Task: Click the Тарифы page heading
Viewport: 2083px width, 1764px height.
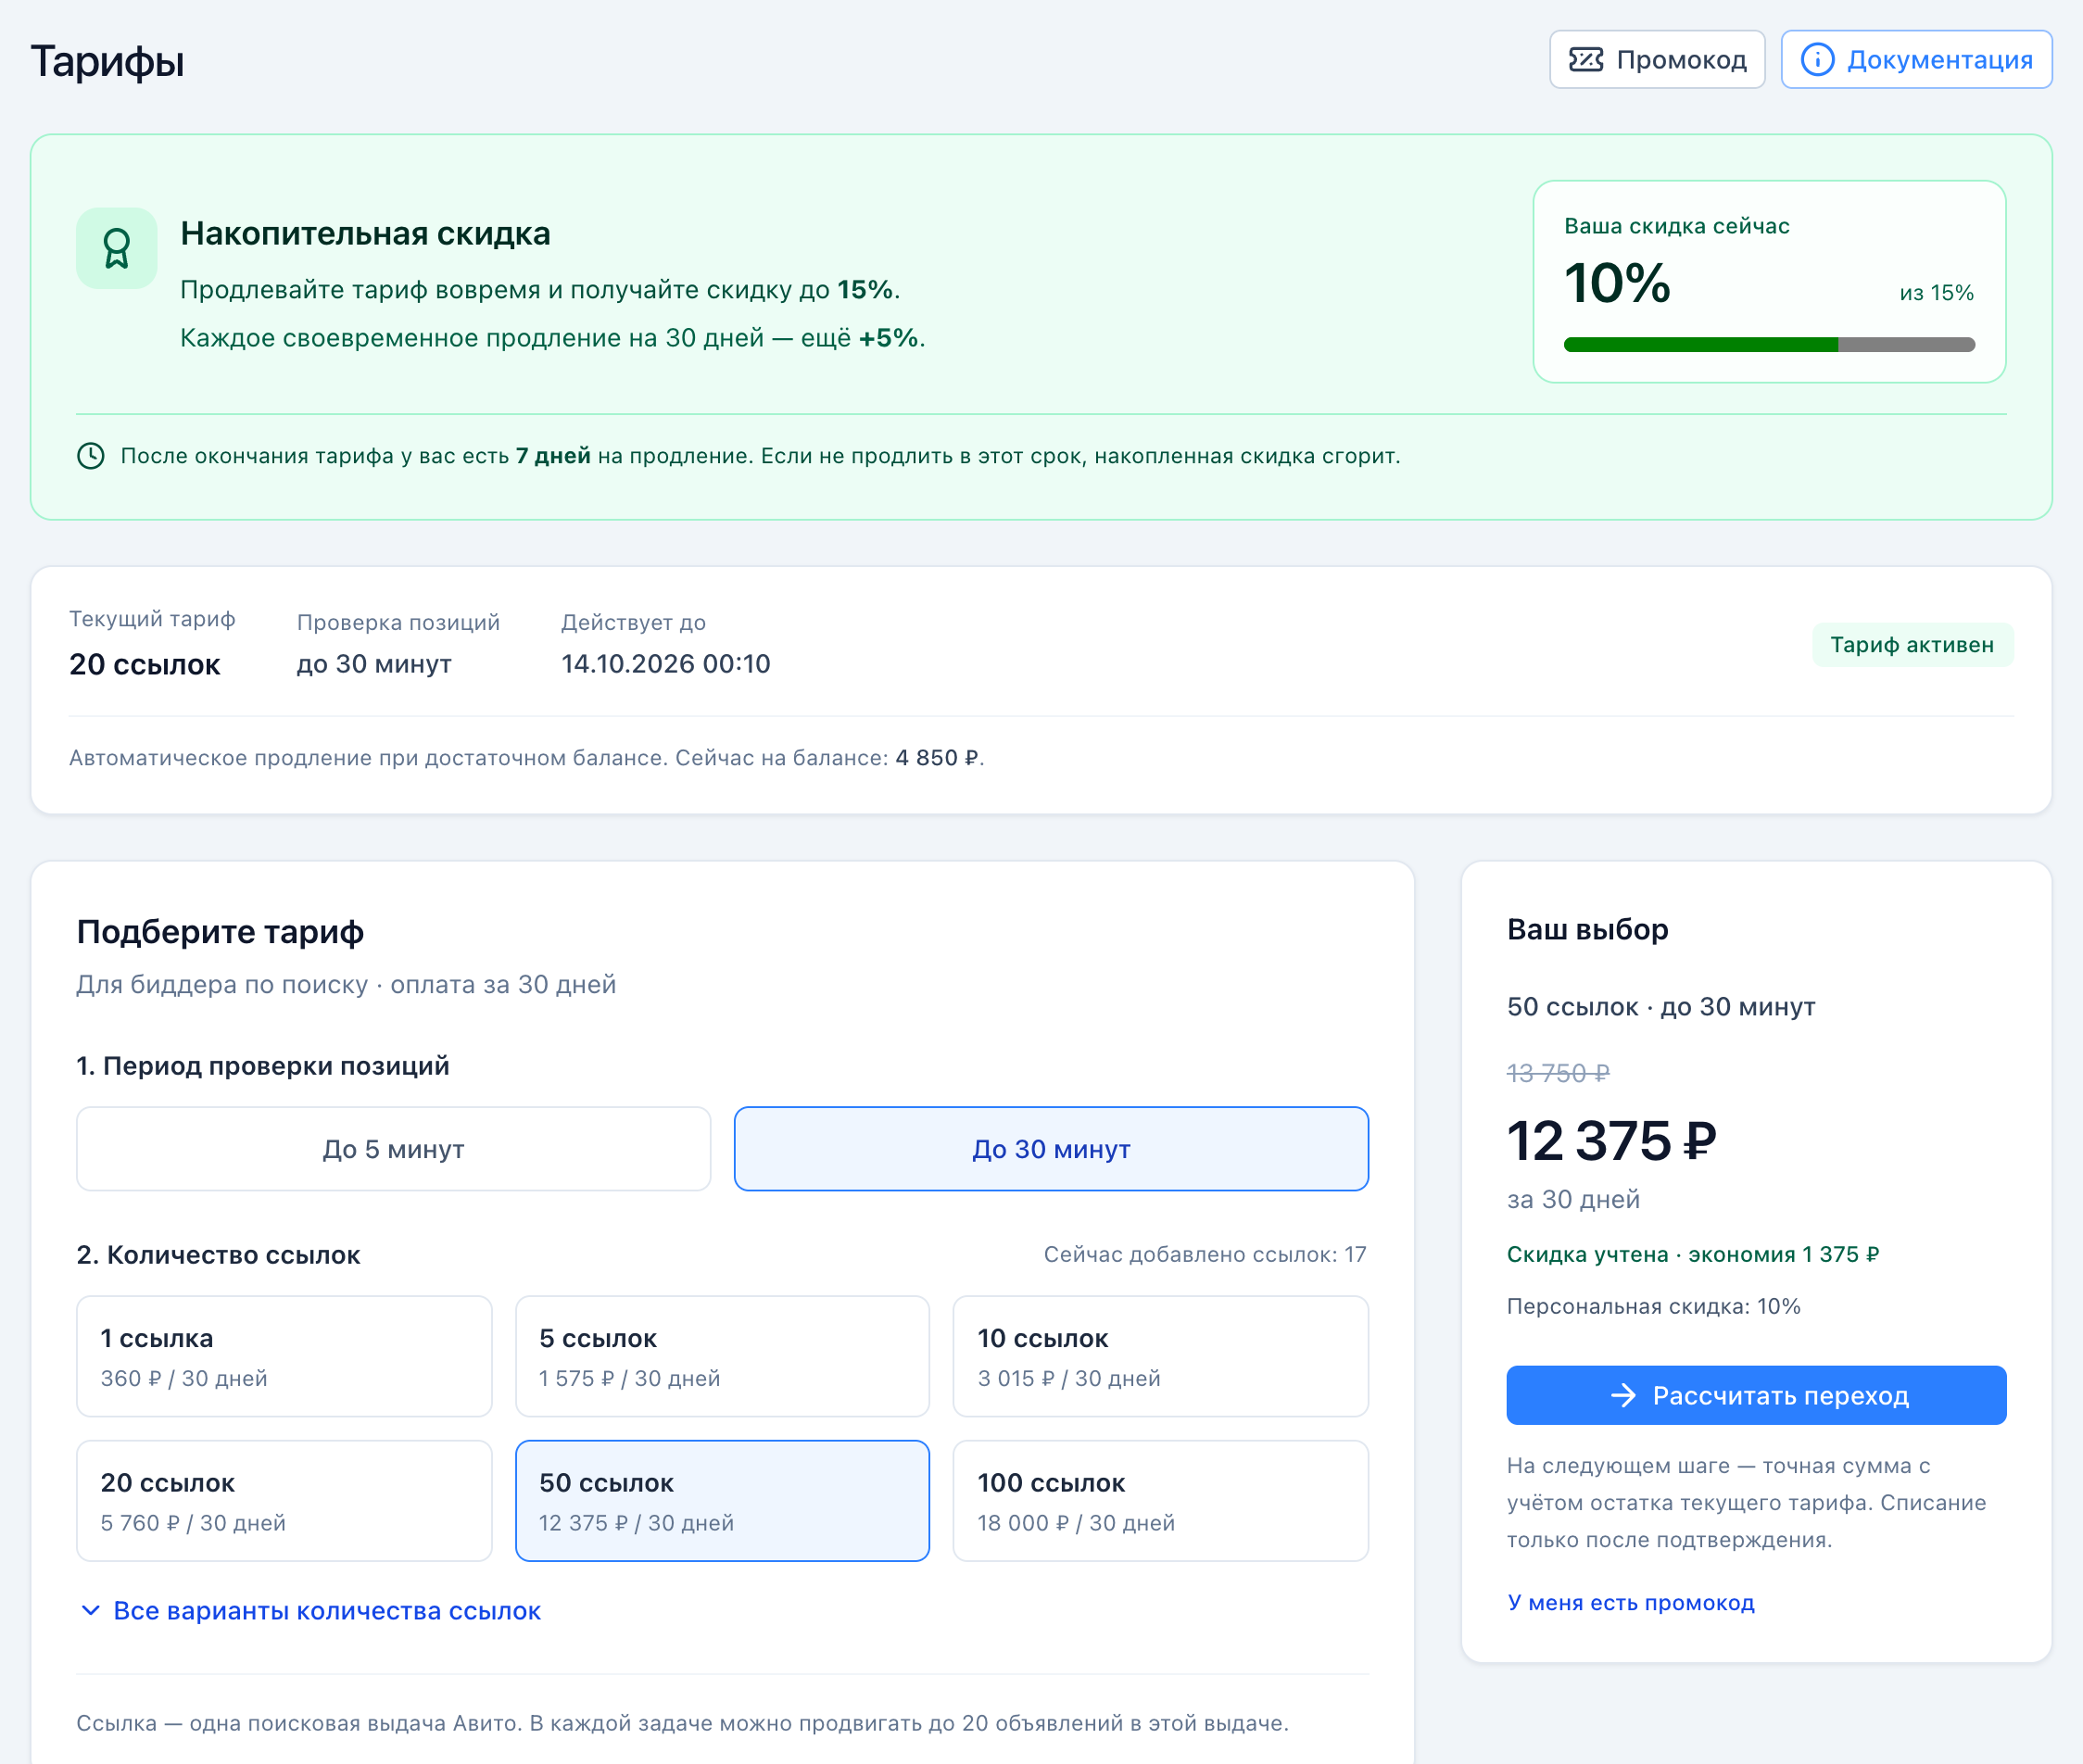Action: click(x=107, y=62)
